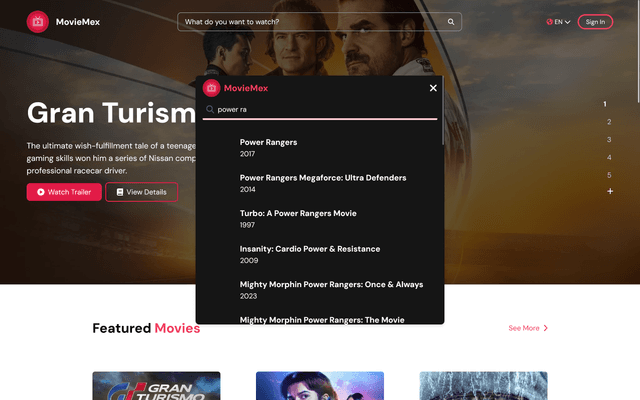Go to hero slide 4

[609, 157]
